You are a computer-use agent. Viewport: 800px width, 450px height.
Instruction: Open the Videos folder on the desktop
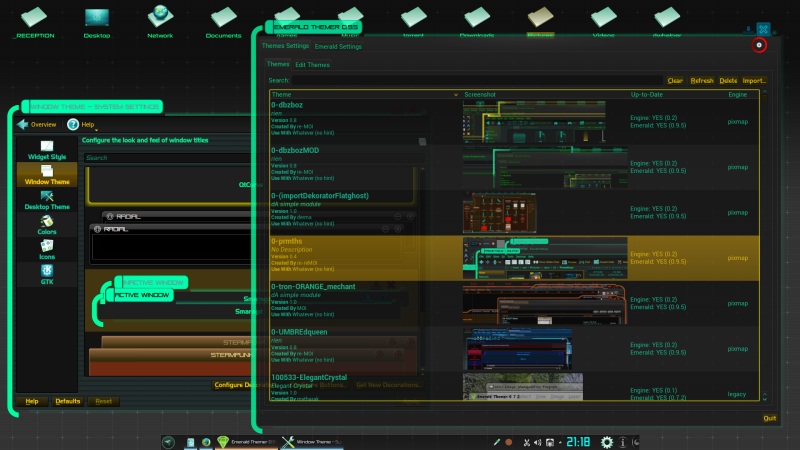coord(604,21)
